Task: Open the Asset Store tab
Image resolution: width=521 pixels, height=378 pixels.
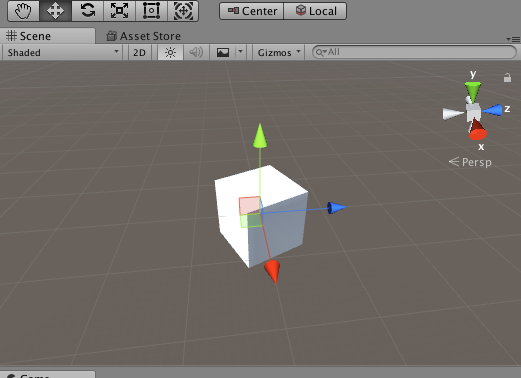Action: [x=143, y=36]
